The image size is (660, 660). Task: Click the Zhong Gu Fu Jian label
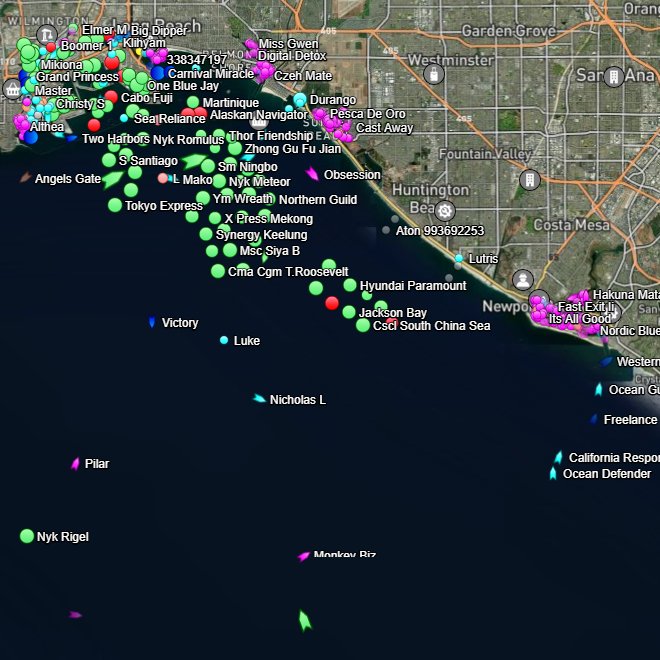[293, 149]
